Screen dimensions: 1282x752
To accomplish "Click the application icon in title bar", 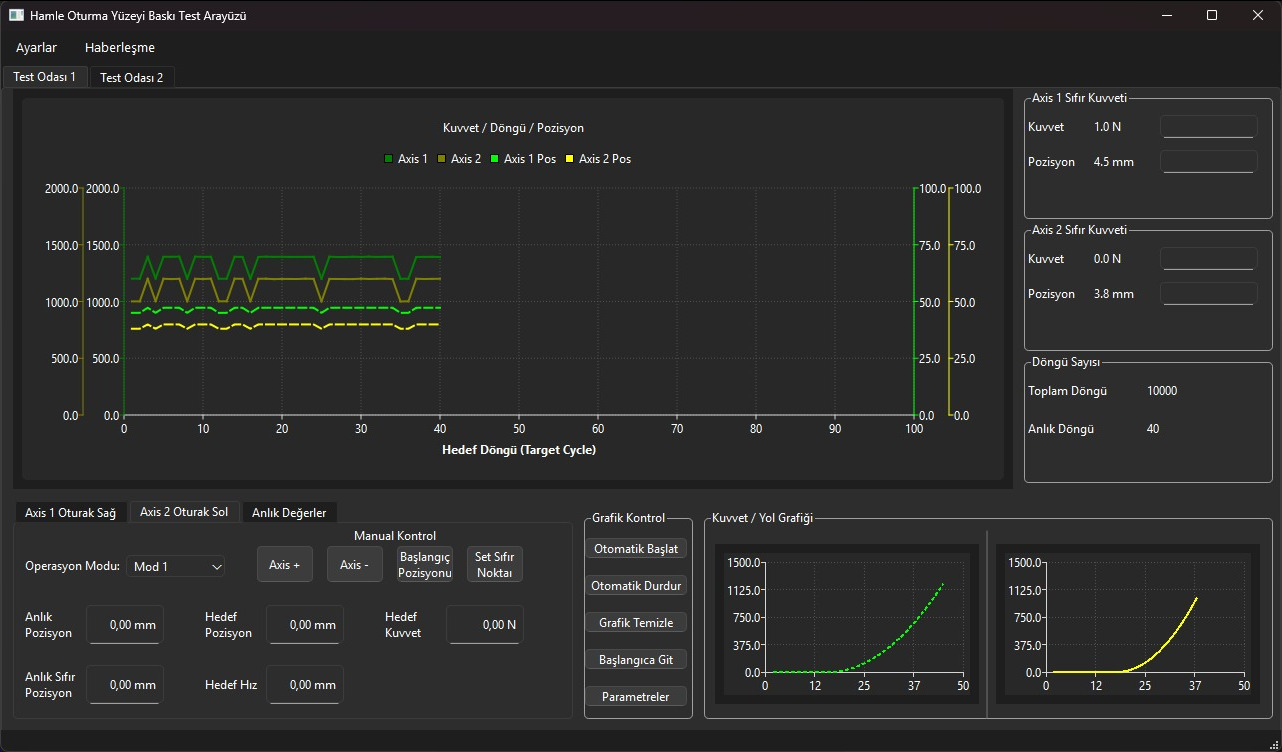I will tap(16, 15).
